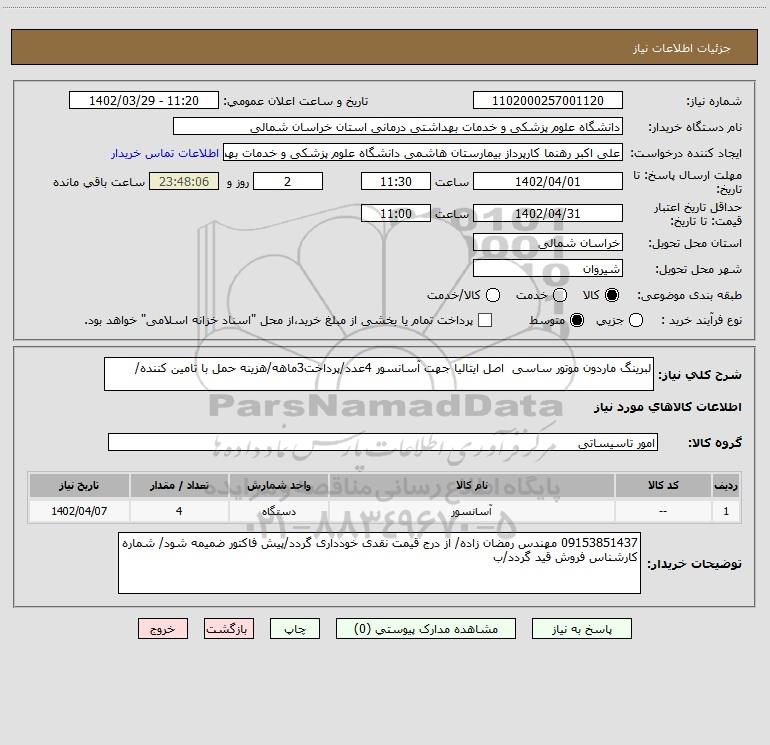Open مشاهده مدارک پیوستی (0) button
Screen dimensions: 770x745
click(426, 629)
